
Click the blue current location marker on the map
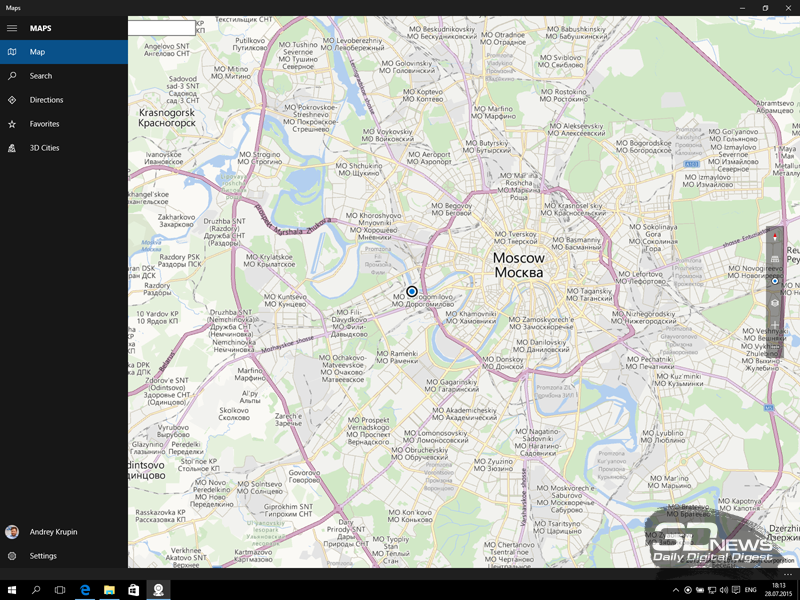[412, 291]
